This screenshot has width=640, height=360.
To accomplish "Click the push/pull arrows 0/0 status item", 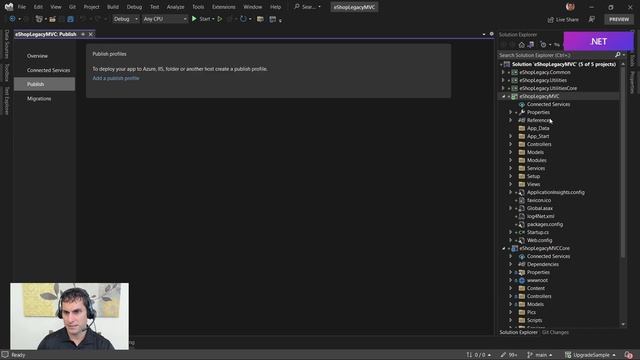I will (479, 355).
